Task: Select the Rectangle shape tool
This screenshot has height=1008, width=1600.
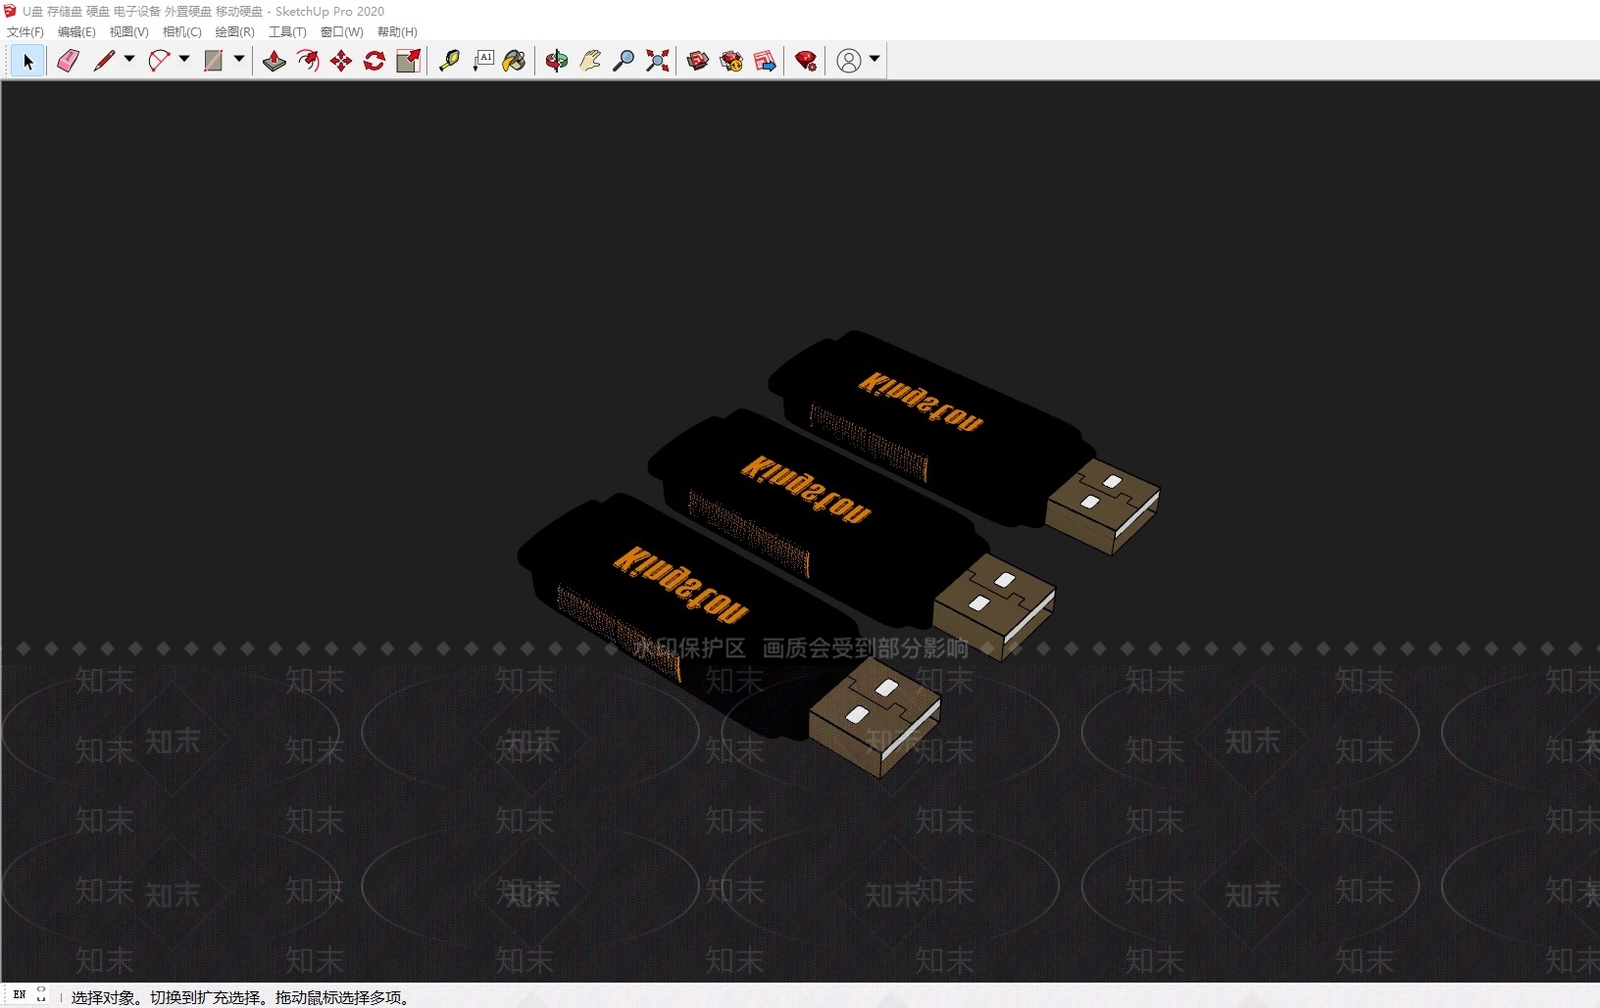Action: pyautogui.click(x=213, y=61)
